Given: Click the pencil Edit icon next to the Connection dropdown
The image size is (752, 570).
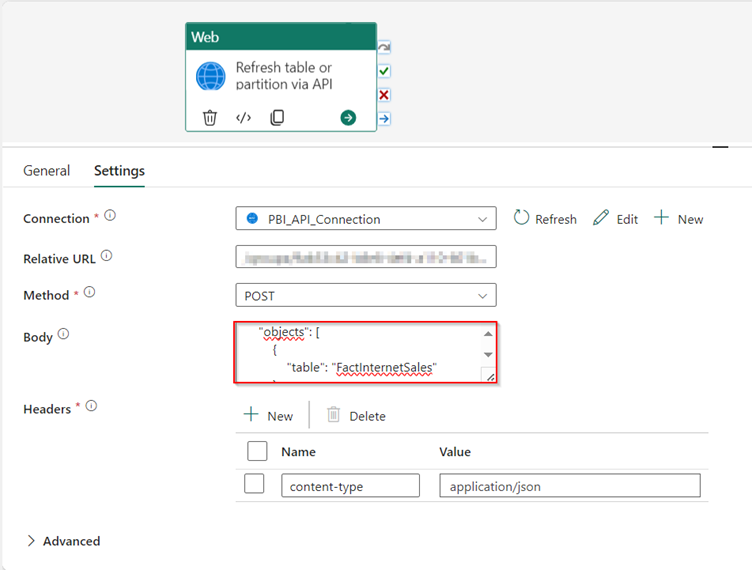Looking at the screenshot, I should [x=600, y=218].
